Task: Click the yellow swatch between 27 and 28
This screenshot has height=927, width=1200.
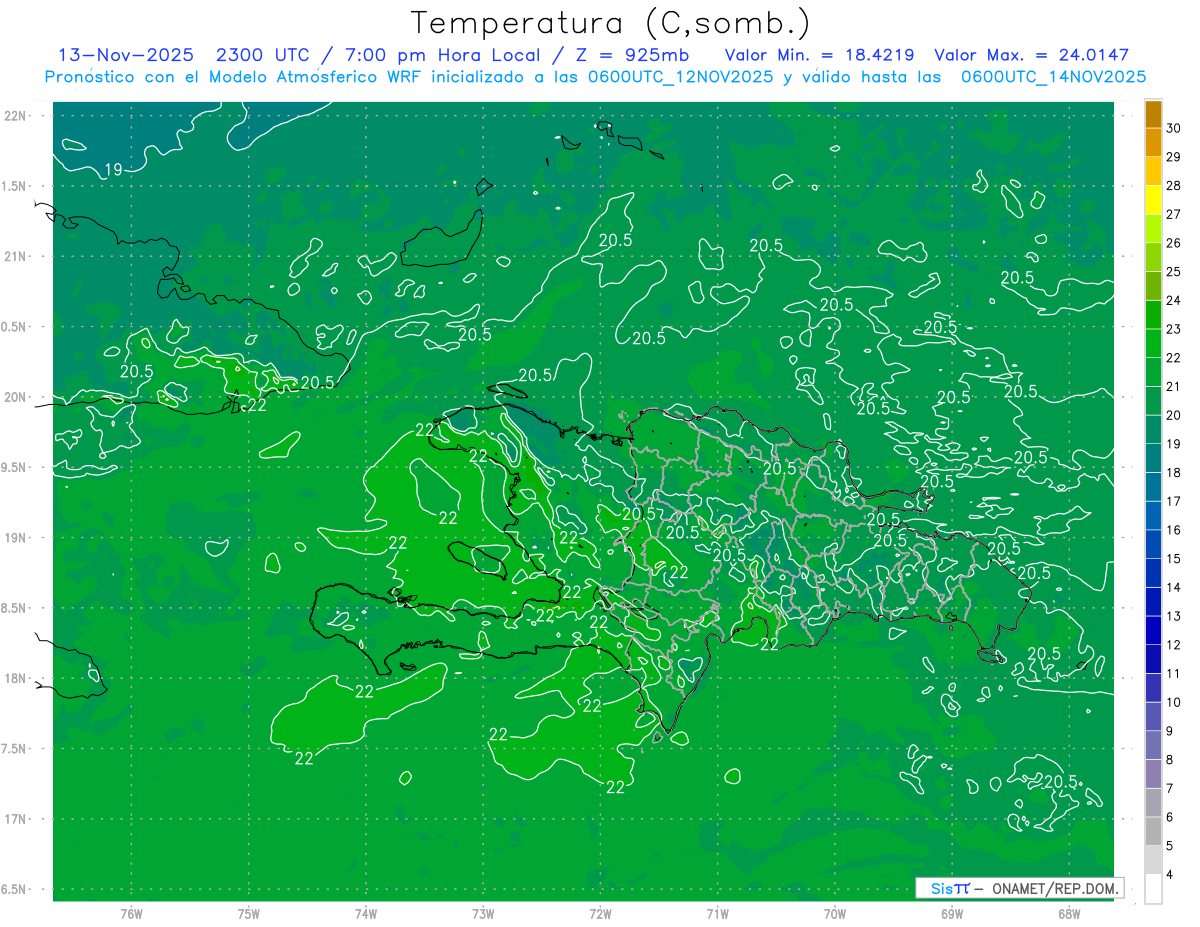Action: [x=1153, y=200]
